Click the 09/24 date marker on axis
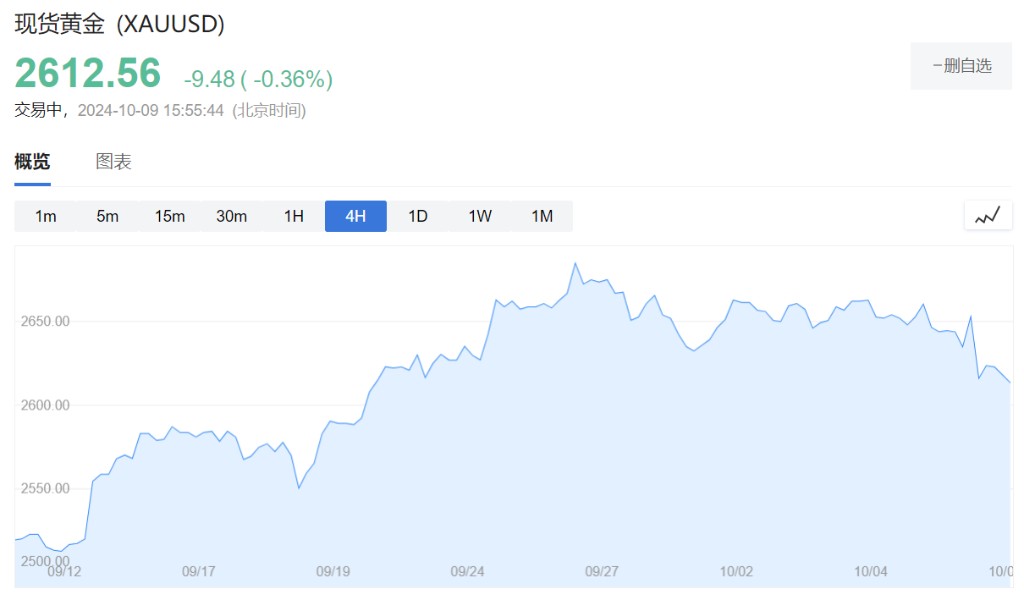1024x598 pixels. pos(468,572)
